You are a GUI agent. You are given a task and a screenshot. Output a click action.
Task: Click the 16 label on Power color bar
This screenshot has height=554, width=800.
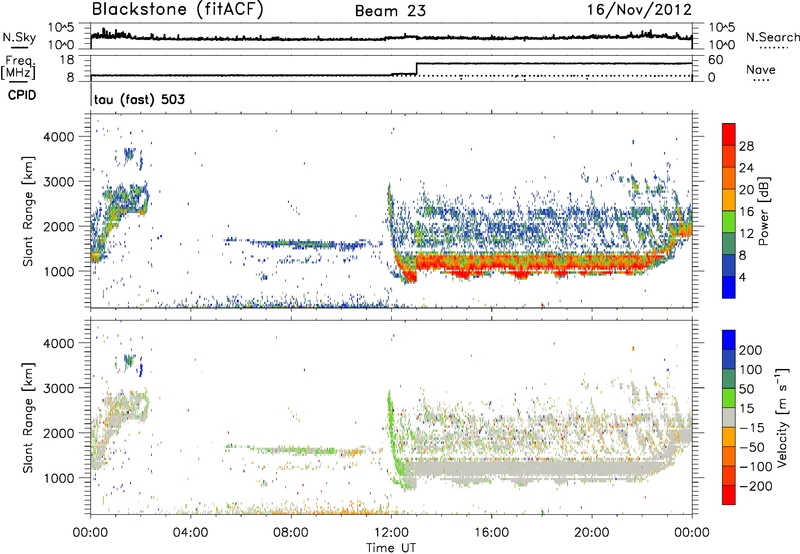[746, 212]
